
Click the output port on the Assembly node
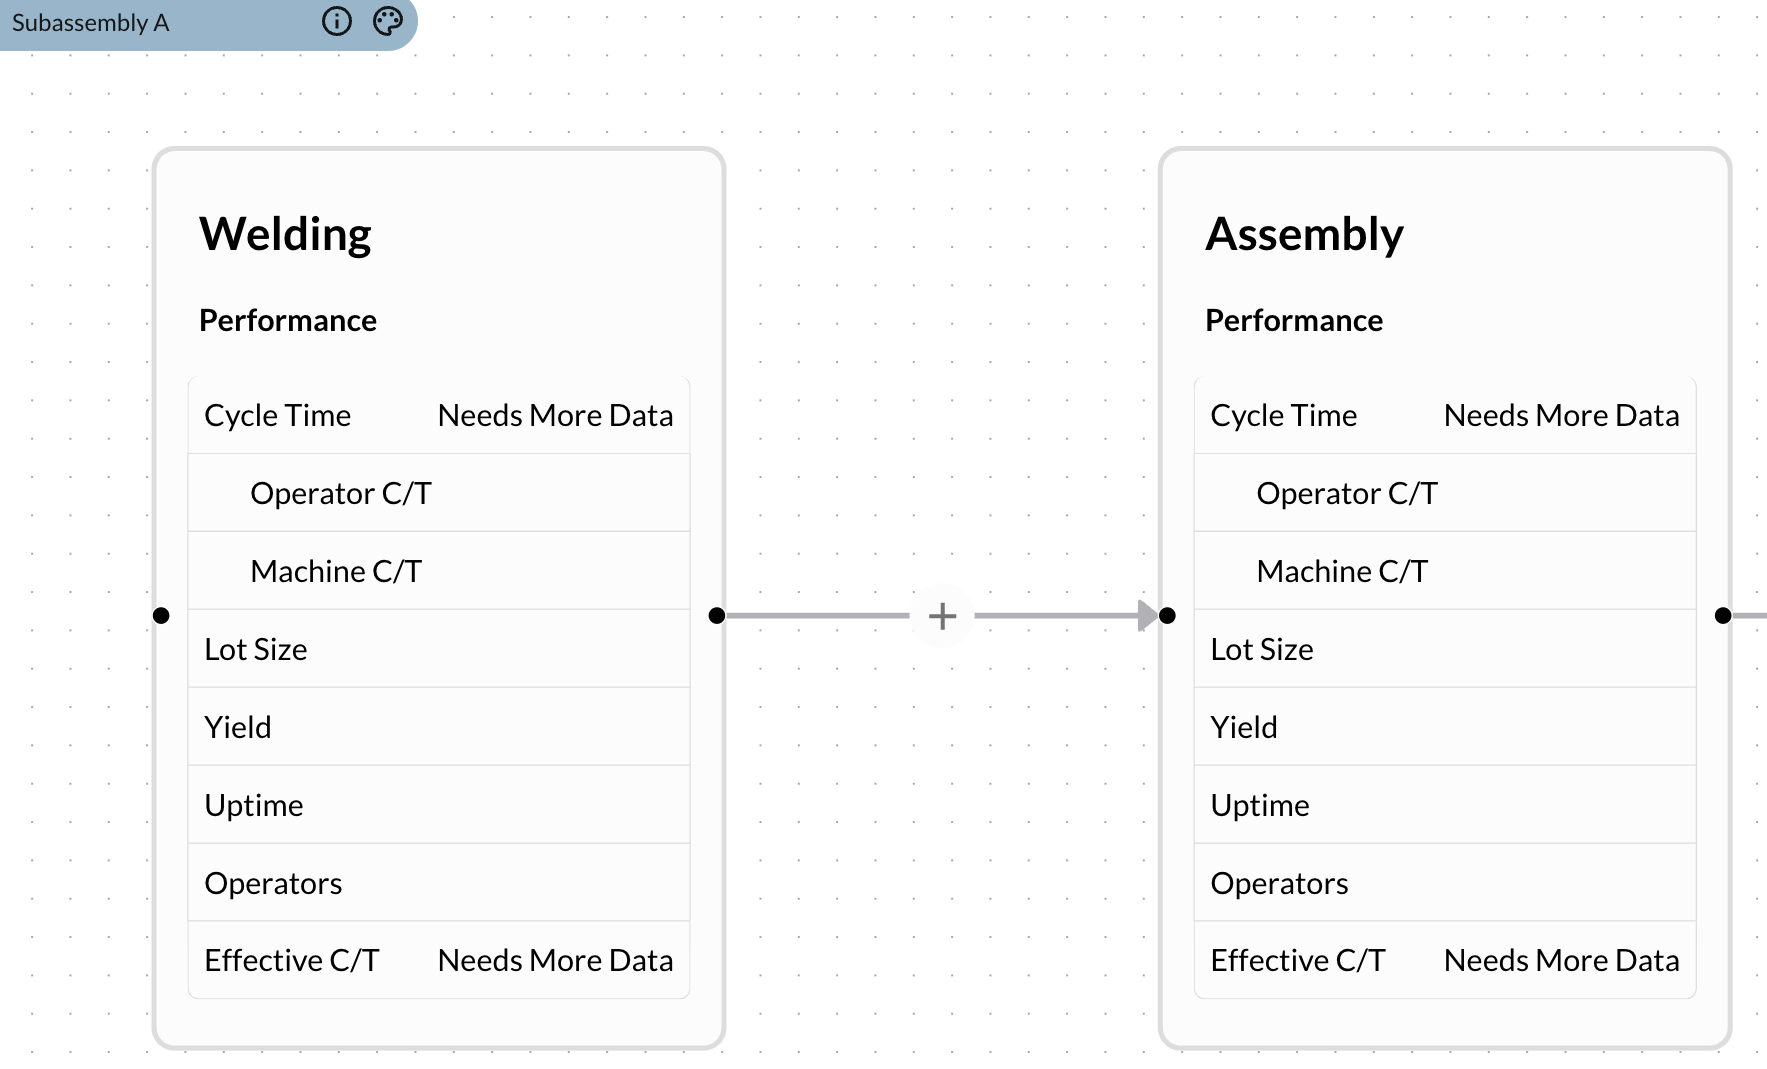(1724, 615)
